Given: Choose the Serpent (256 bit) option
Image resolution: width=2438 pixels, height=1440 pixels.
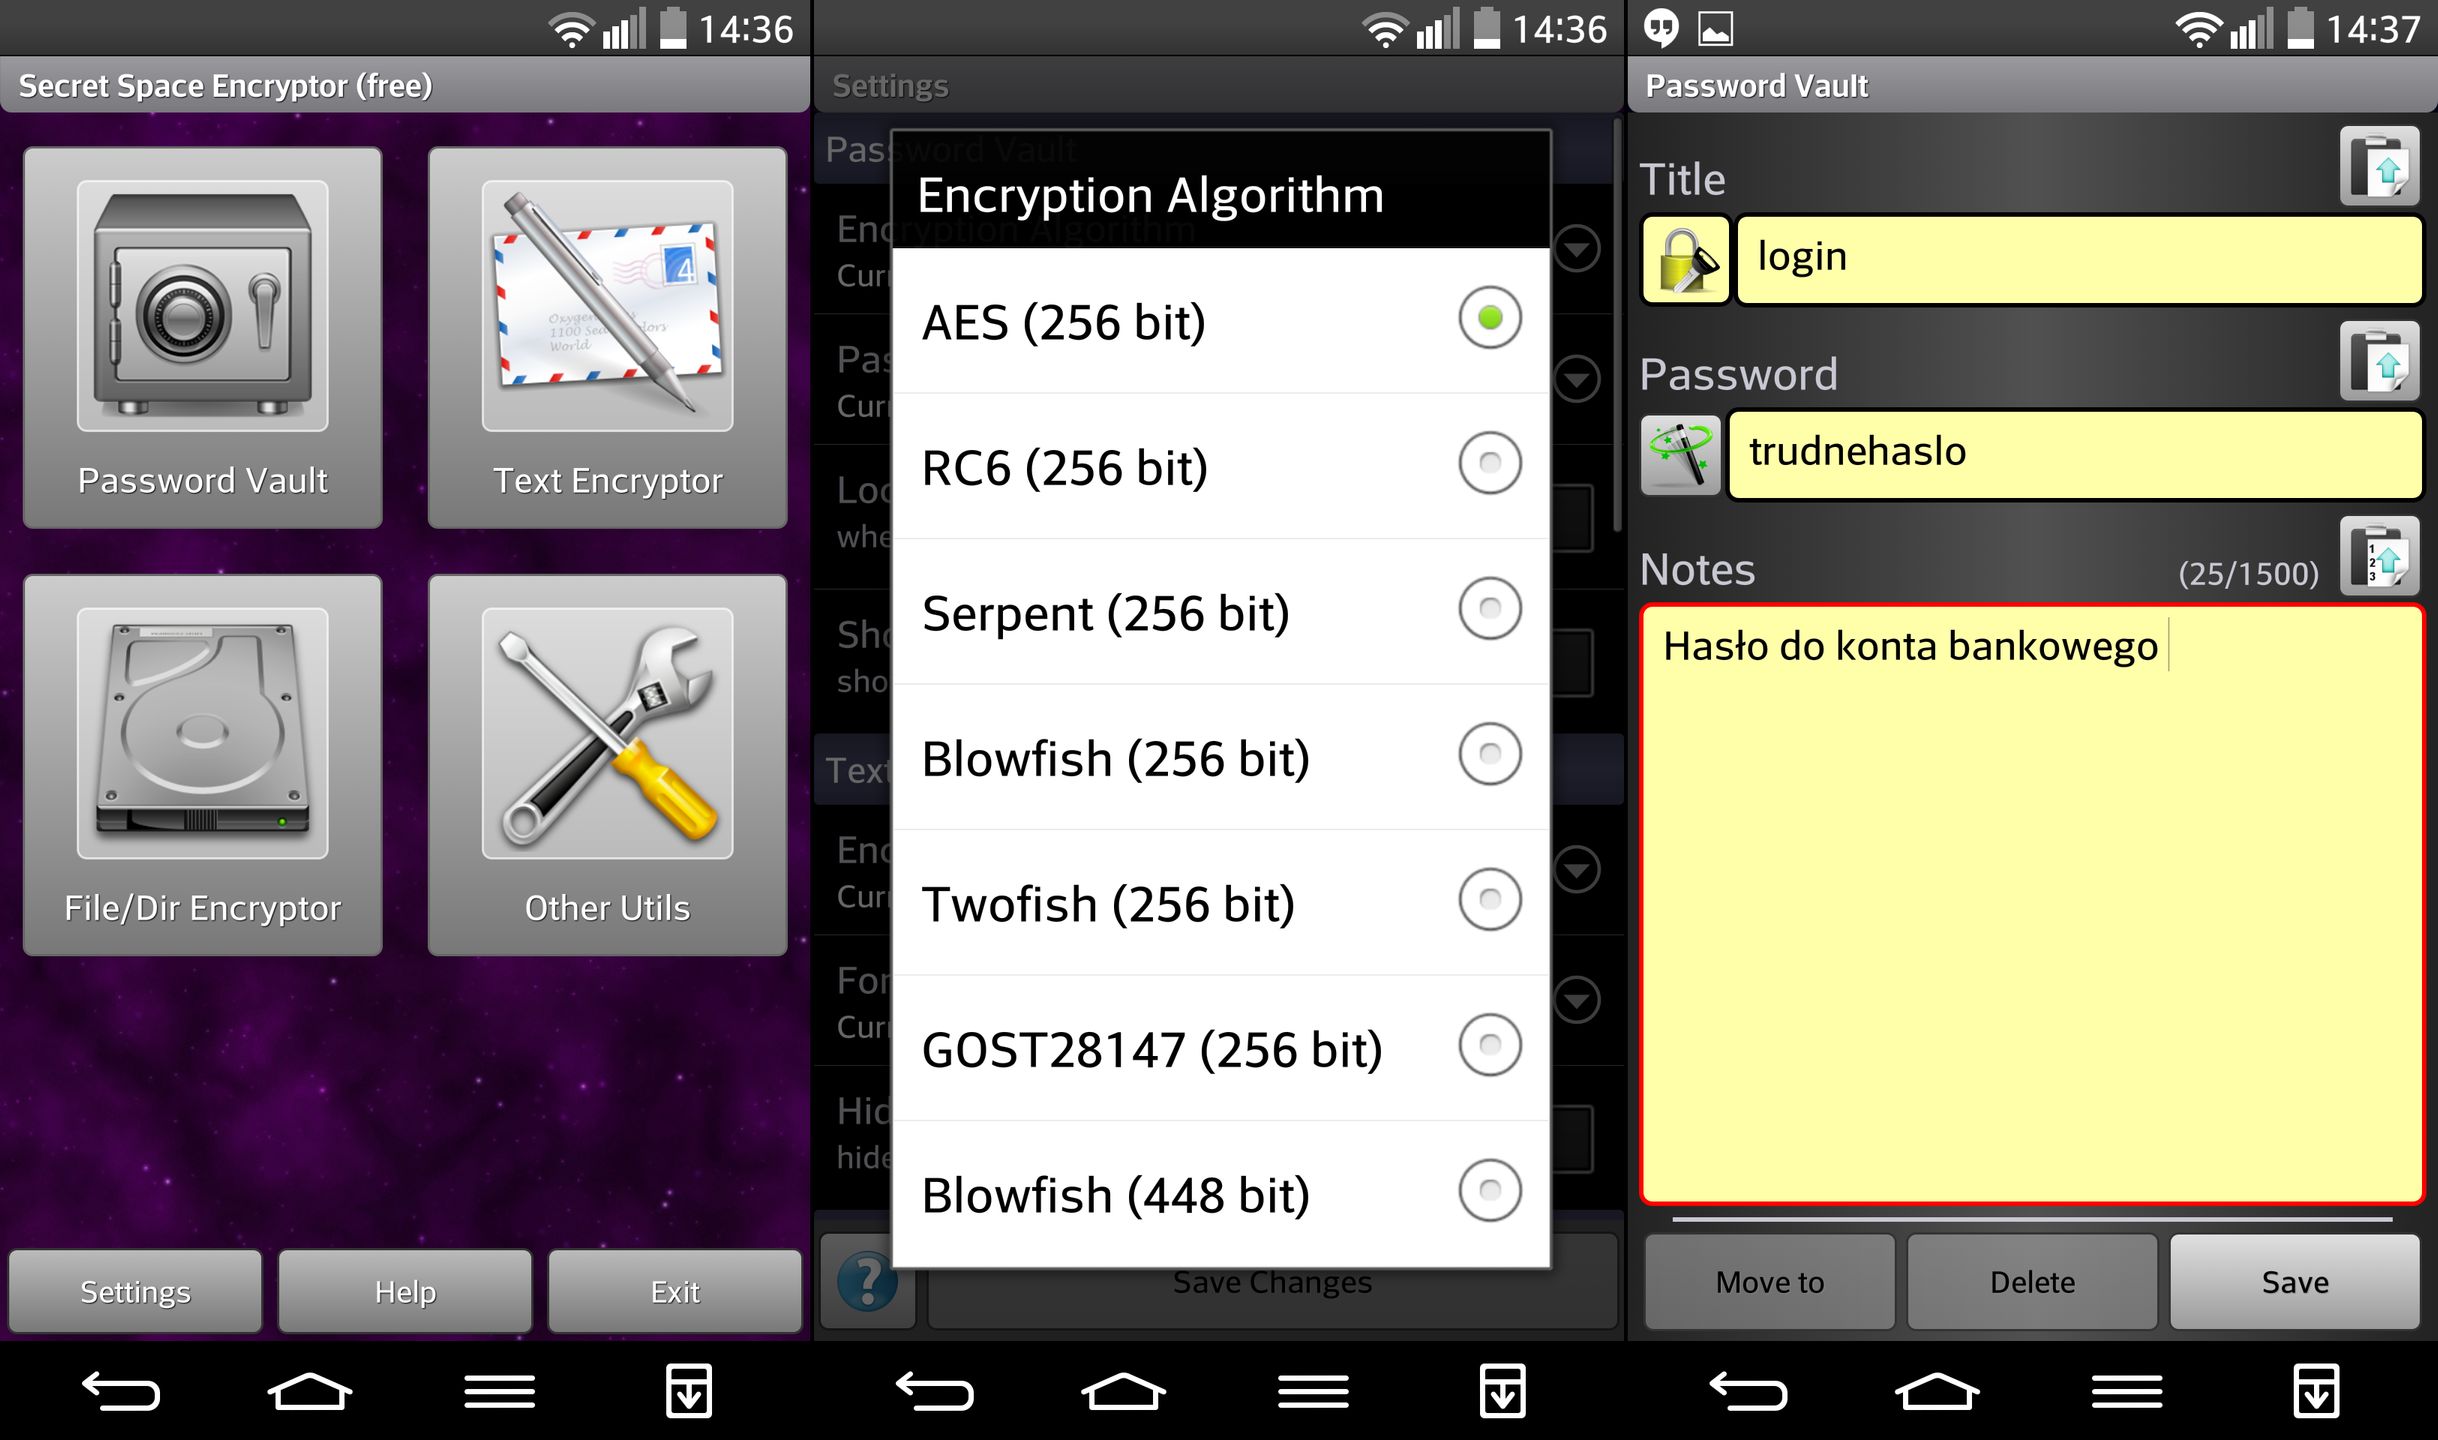Looking at the screenshot, I should tap(1220, 612).
